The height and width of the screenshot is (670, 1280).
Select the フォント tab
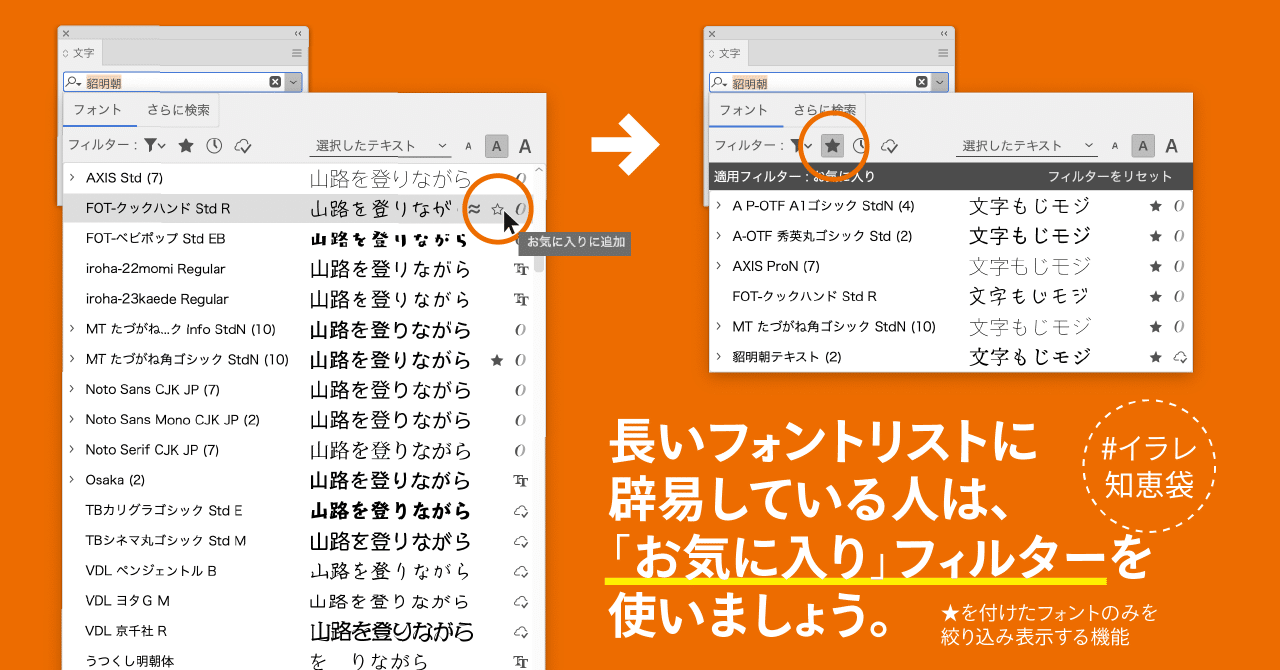pyautogui.click(x=99, y=110)
